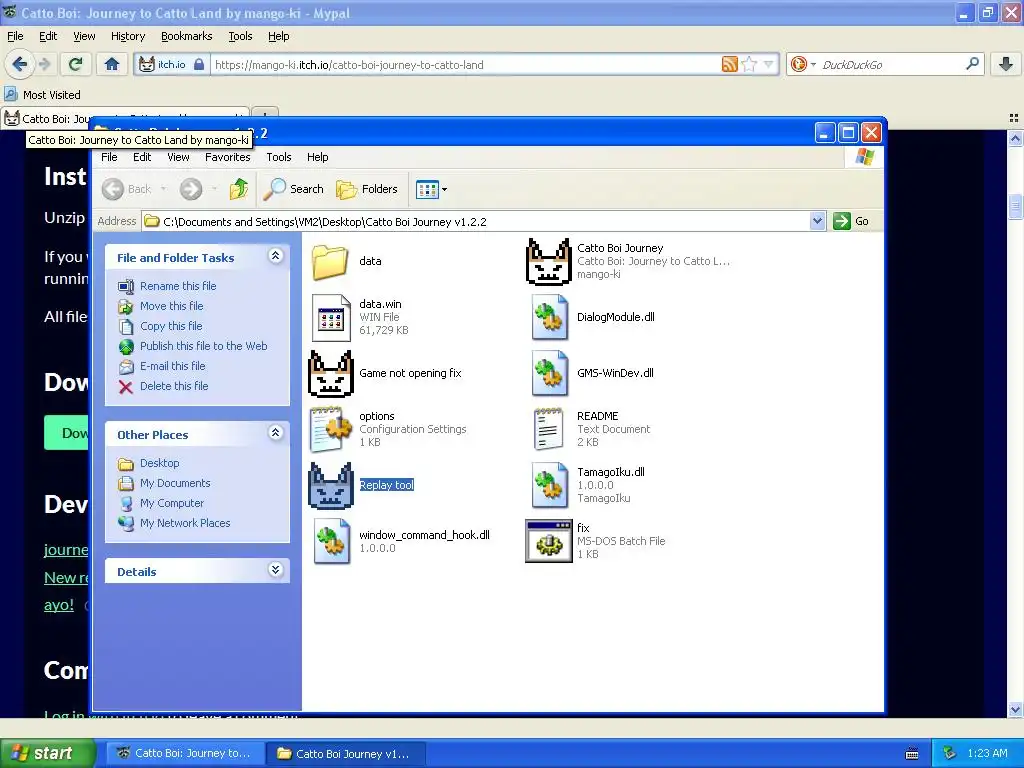The width and height of the screenshot is (1024, 768).
Task: Open the Explorer Tools menu
Action: [x=278, y=157]
